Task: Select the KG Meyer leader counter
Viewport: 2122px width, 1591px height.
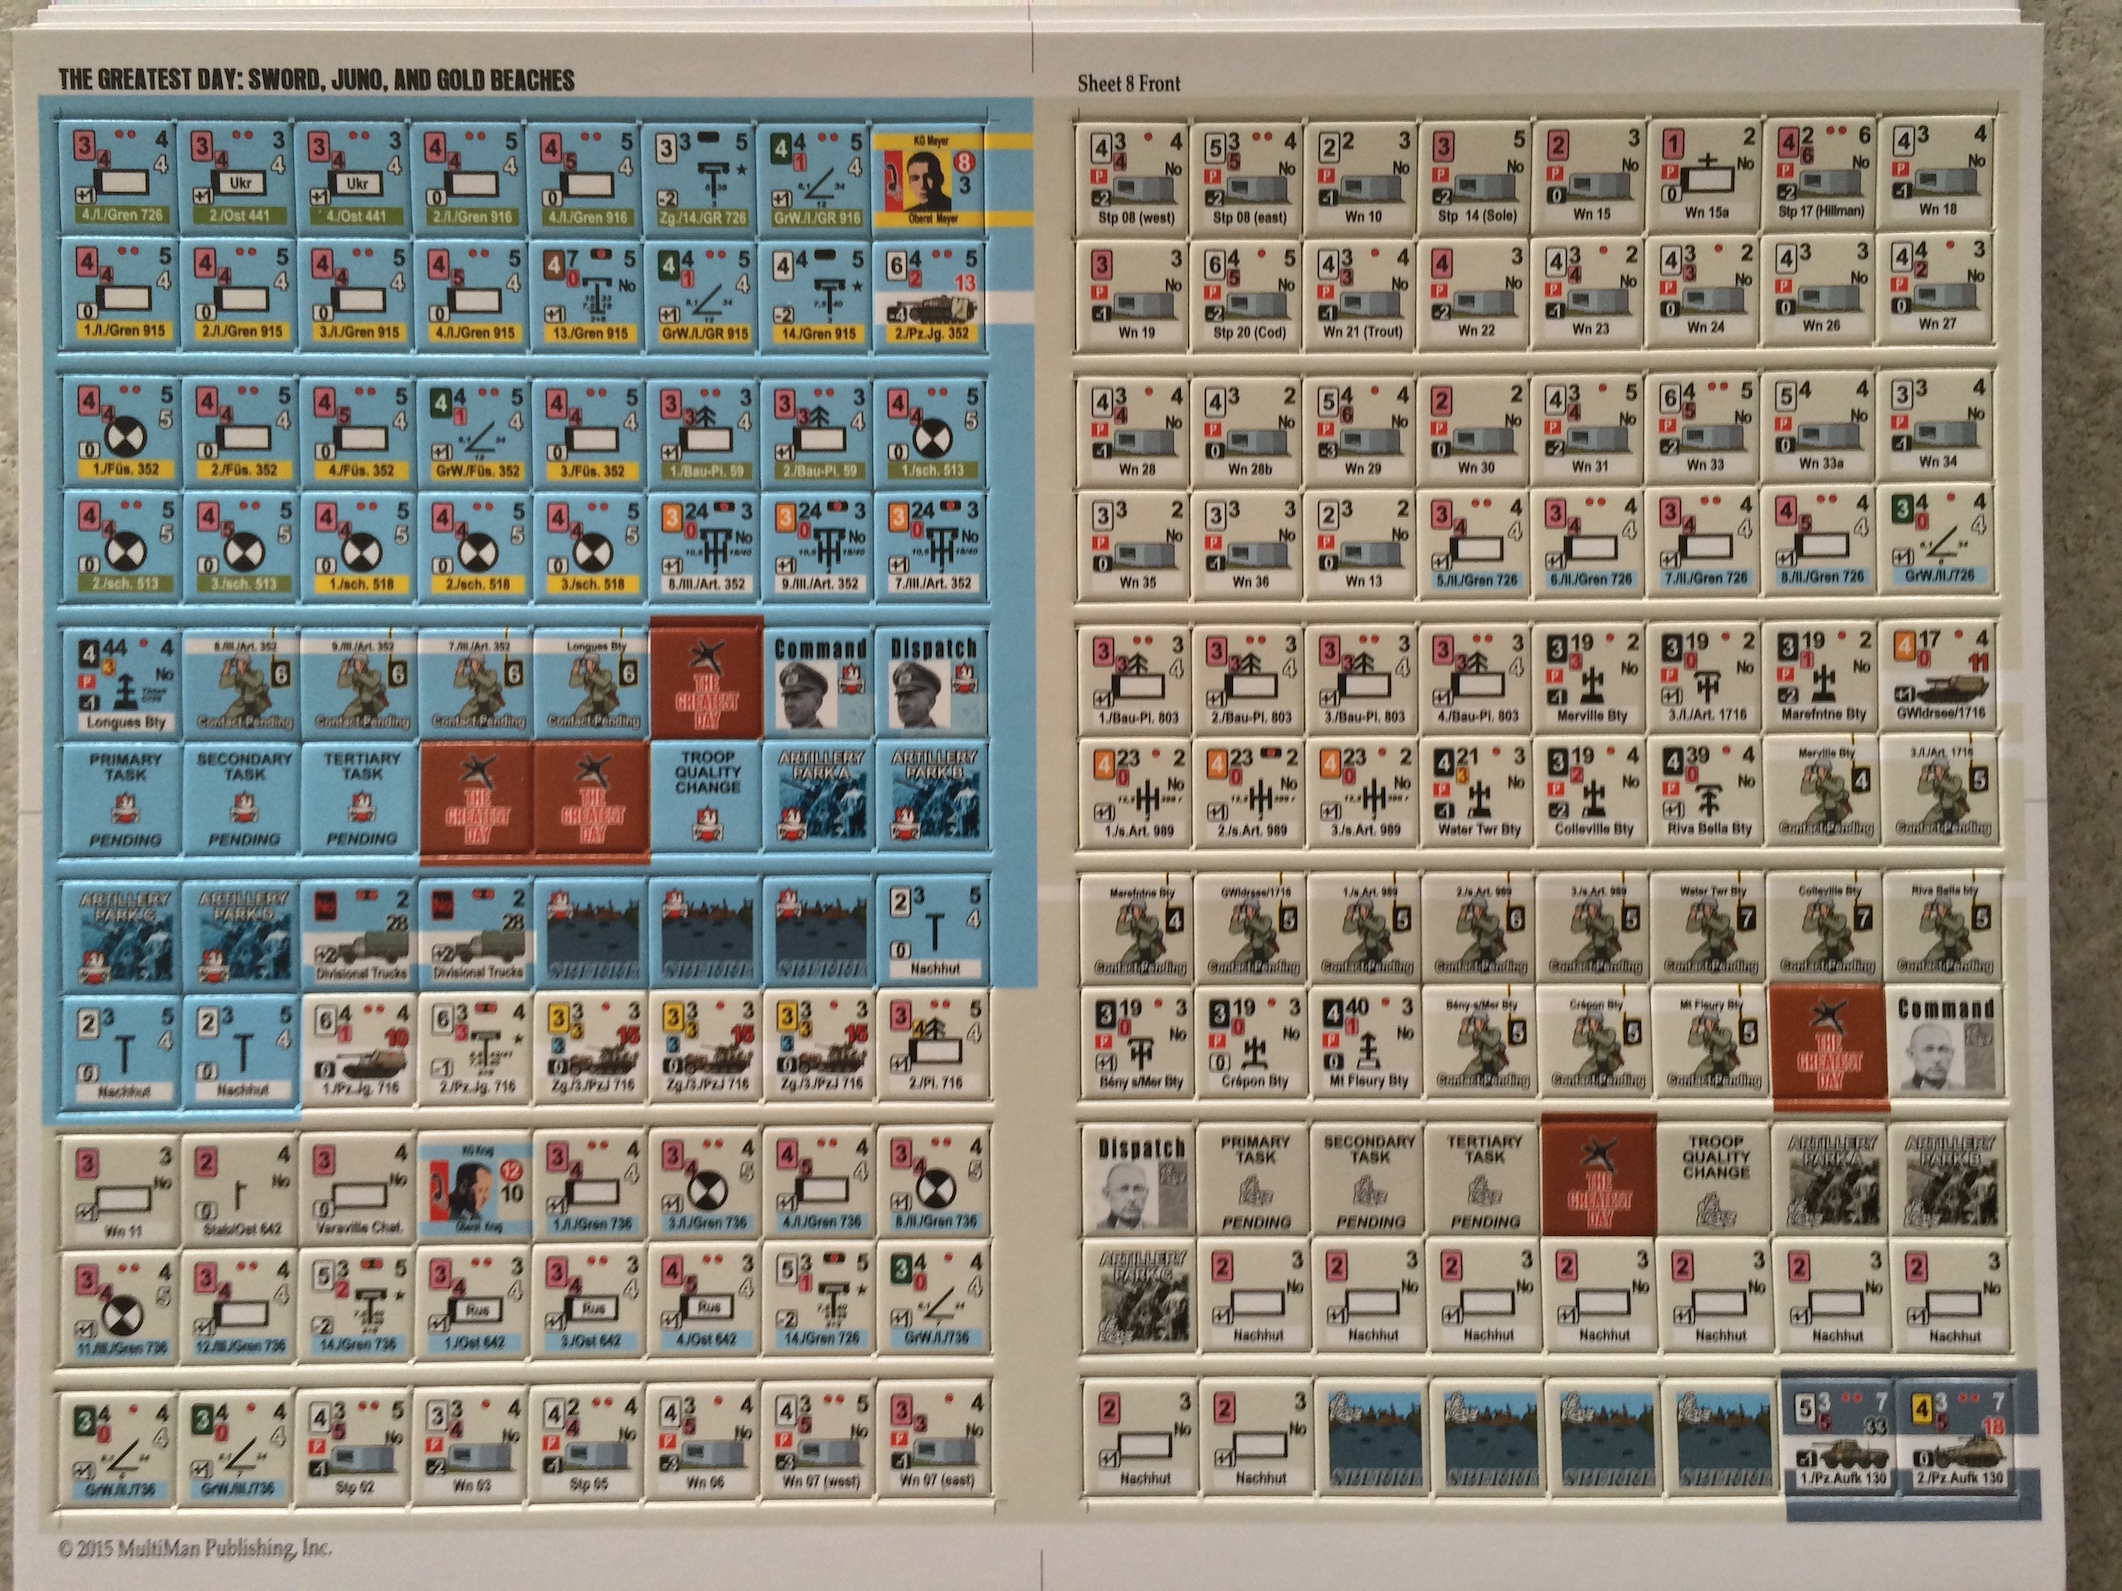Action: click(931, 178)
